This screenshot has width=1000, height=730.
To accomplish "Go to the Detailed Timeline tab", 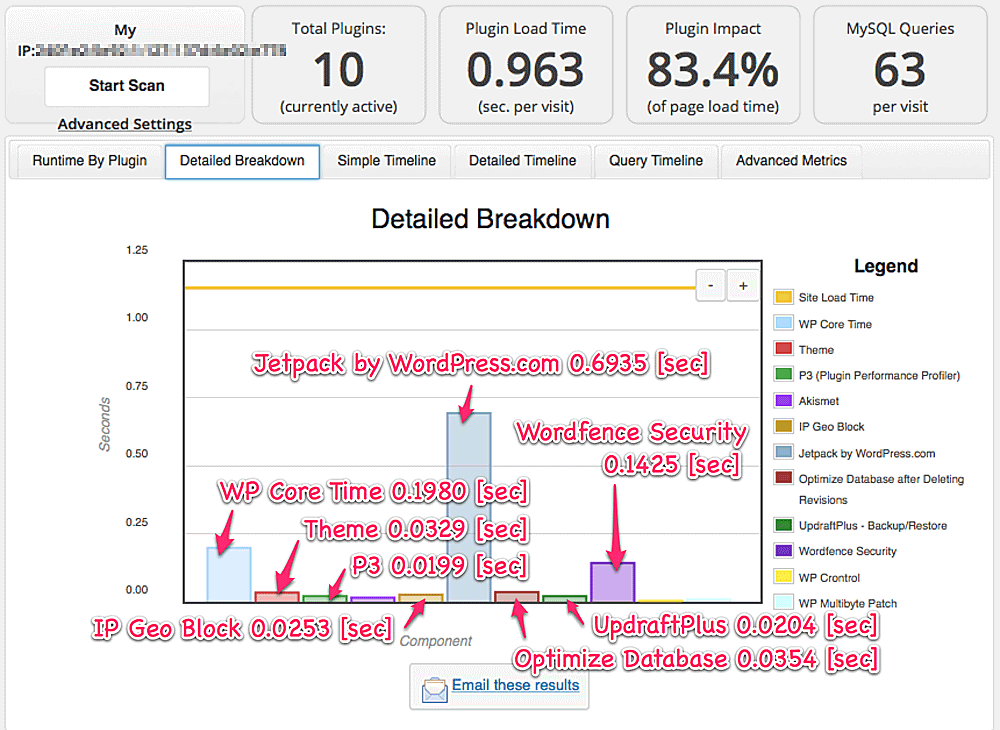I will pos(522,161).
